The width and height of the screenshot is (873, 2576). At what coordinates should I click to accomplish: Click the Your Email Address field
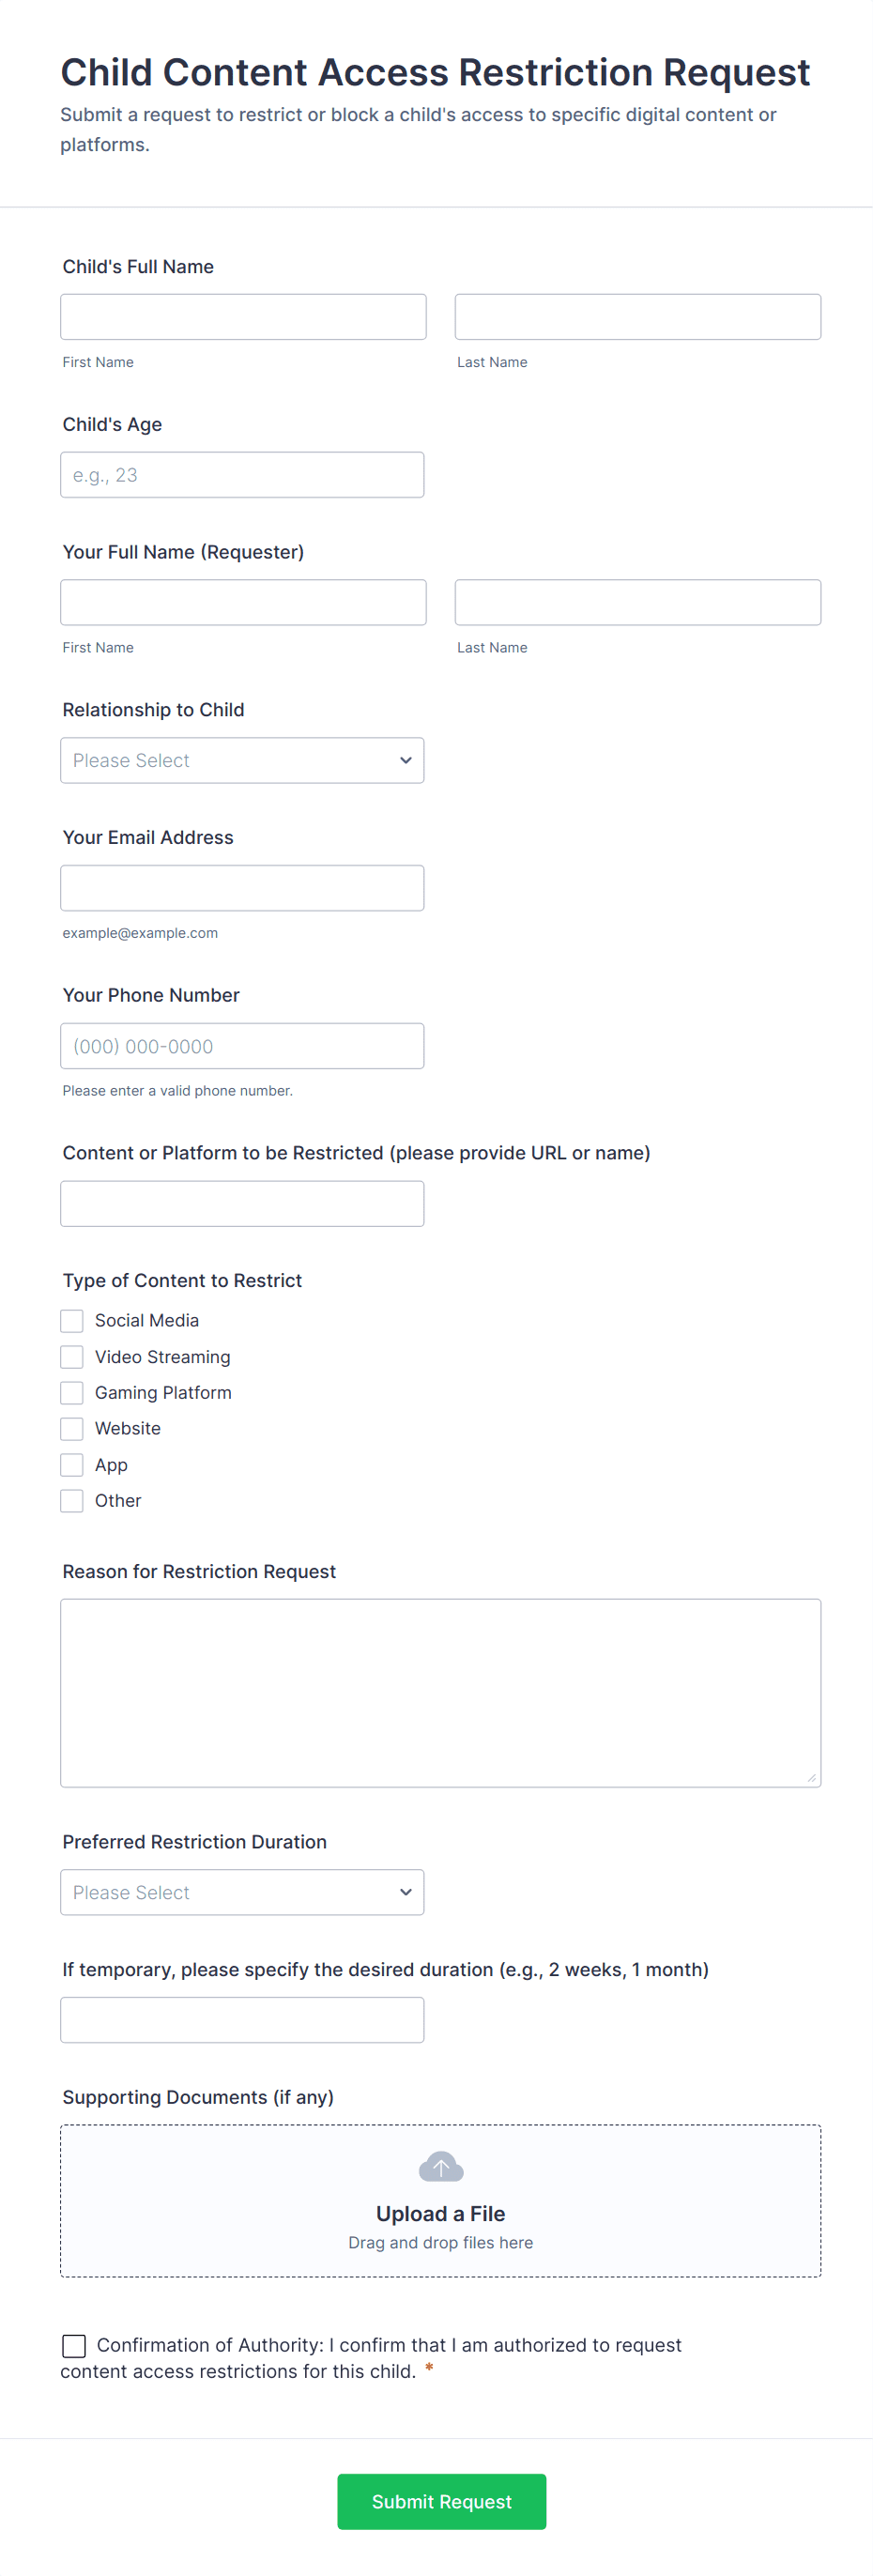coord(242,888)
